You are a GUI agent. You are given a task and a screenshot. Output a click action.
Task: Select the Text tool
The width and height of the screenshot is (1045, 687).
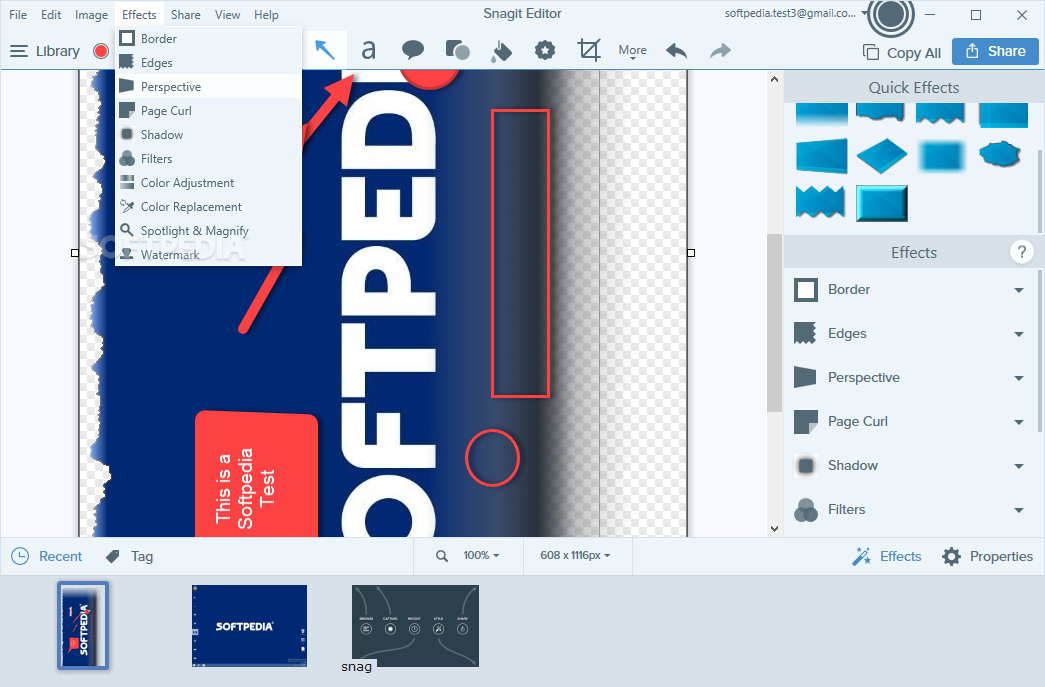click(x=368, y=50)
